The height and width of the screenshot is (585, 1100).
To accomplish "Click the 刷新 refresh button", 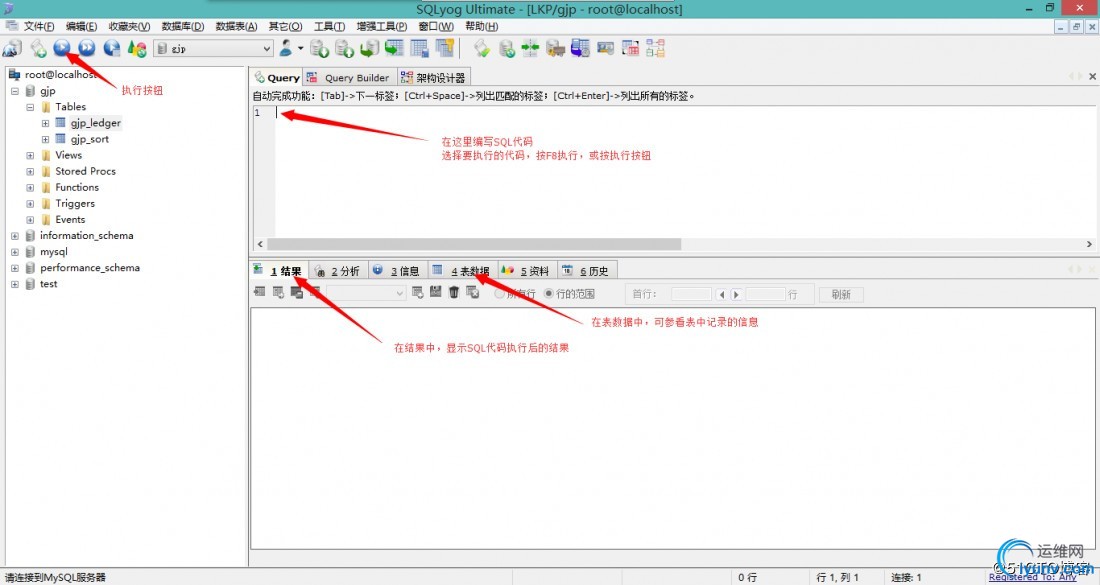I will point(841,295).
